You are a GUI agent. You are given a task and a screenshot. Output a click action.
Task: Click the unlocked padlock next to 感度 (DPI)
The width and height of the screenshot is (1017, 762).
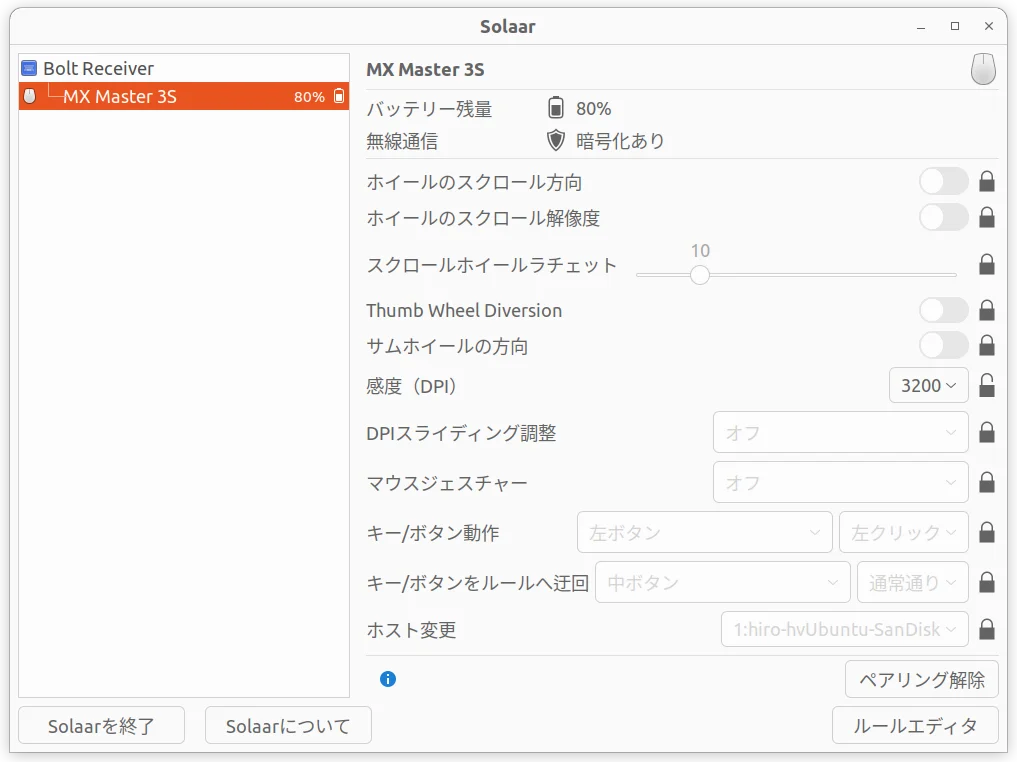pyautogui.click(x=987, y=385)
